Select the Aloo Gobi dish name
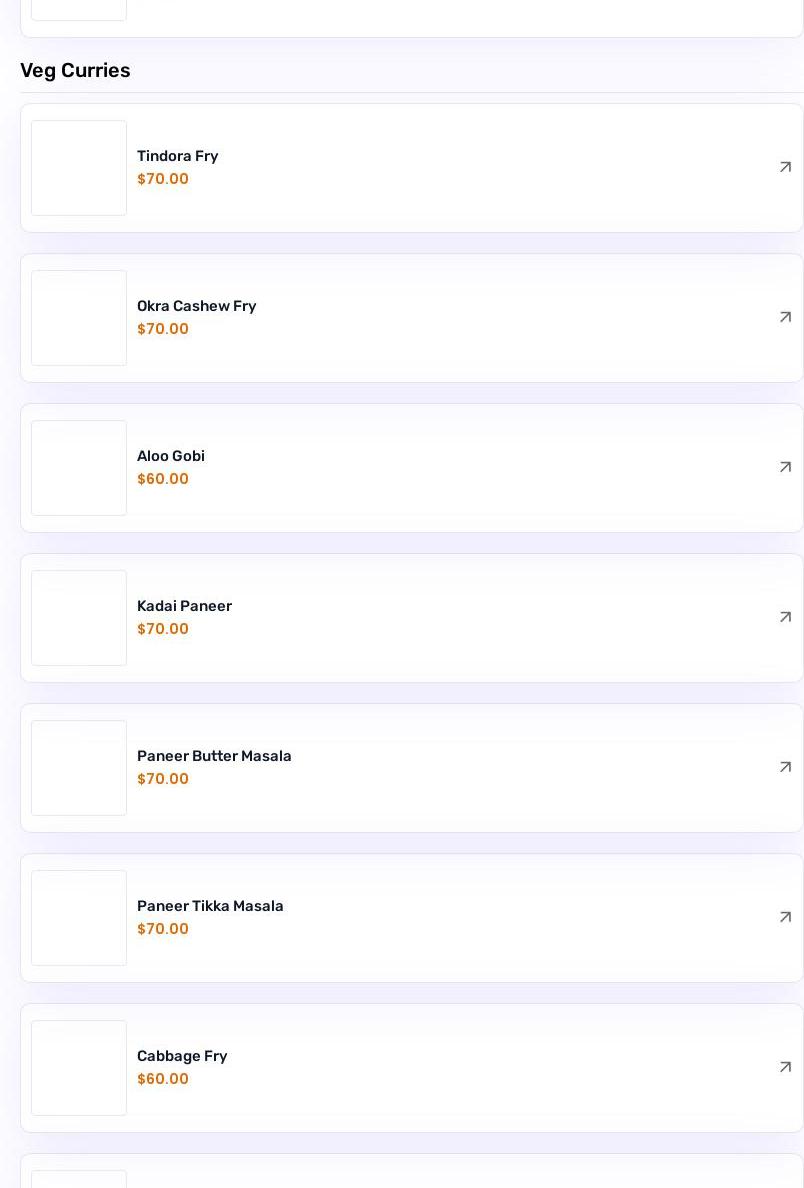804x1188 pixels. (x=170, y=456)
